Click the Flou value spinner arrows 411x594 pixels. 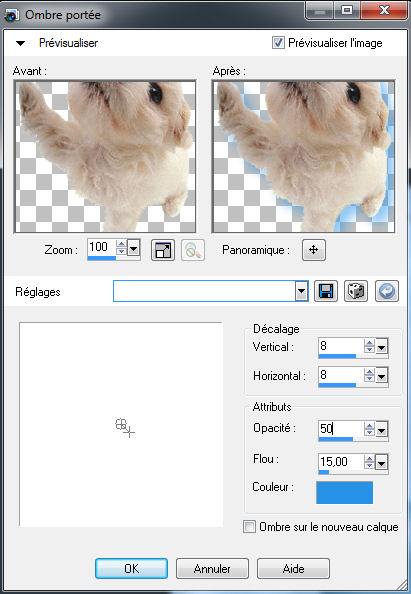[x=369, y=462]
